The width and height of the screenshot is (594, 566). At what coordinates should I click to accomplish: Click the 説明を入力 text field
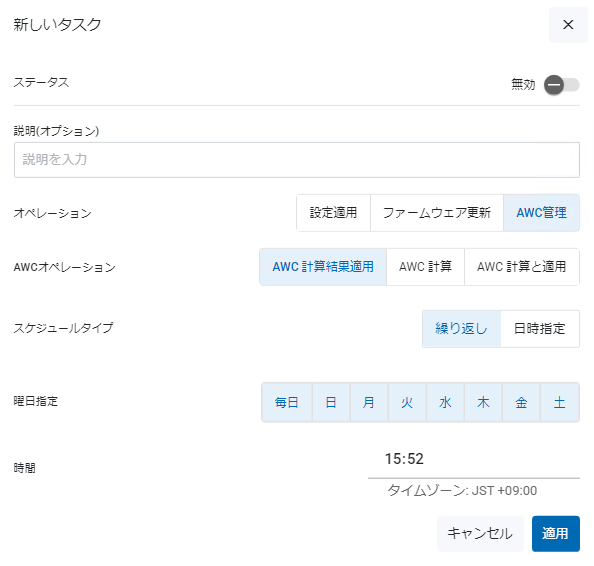pos(297,160)
